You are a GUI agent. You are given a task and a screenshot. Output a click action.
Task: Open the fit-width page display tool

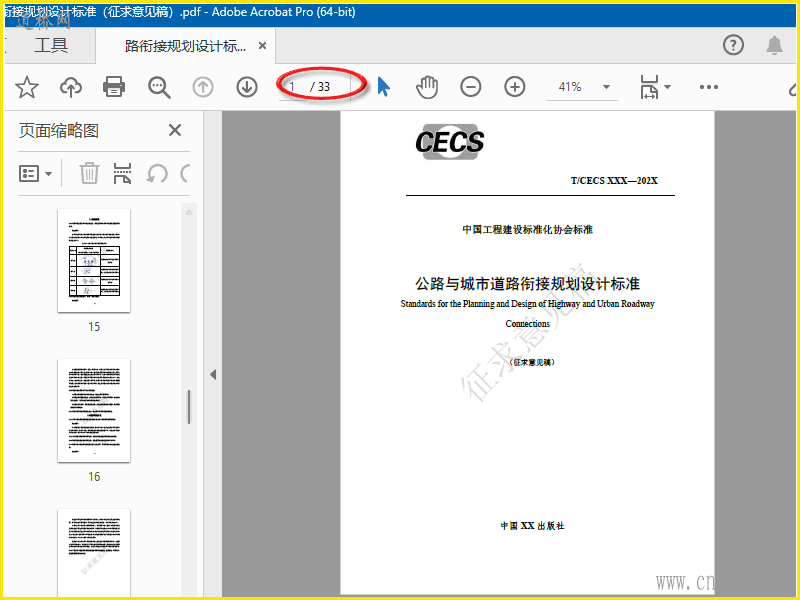649,87
